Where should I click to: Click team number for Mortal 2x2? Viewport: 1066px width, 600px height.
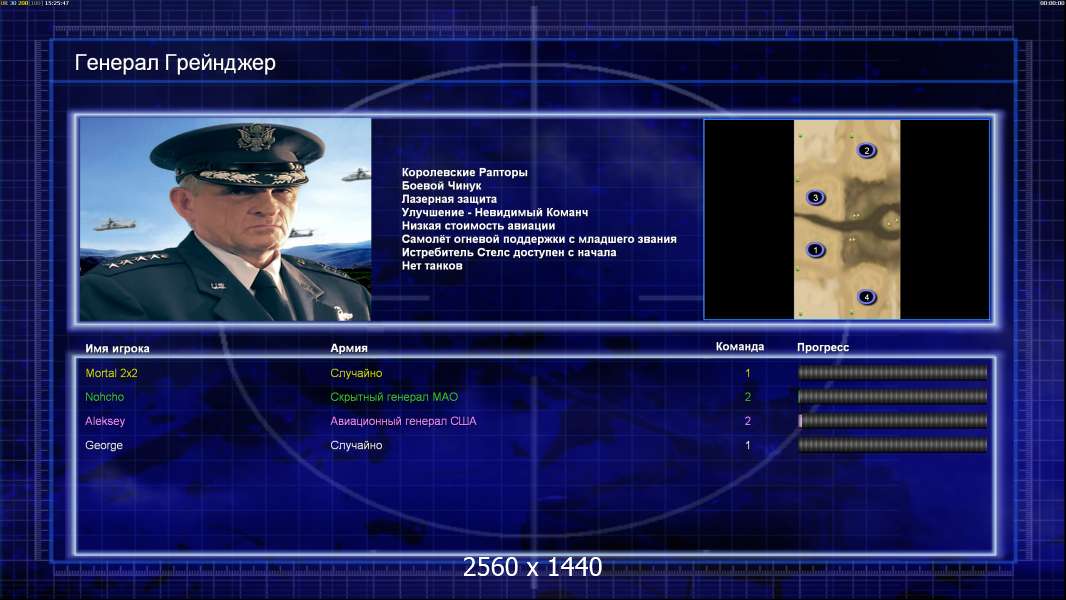click(x=748, y=373)
